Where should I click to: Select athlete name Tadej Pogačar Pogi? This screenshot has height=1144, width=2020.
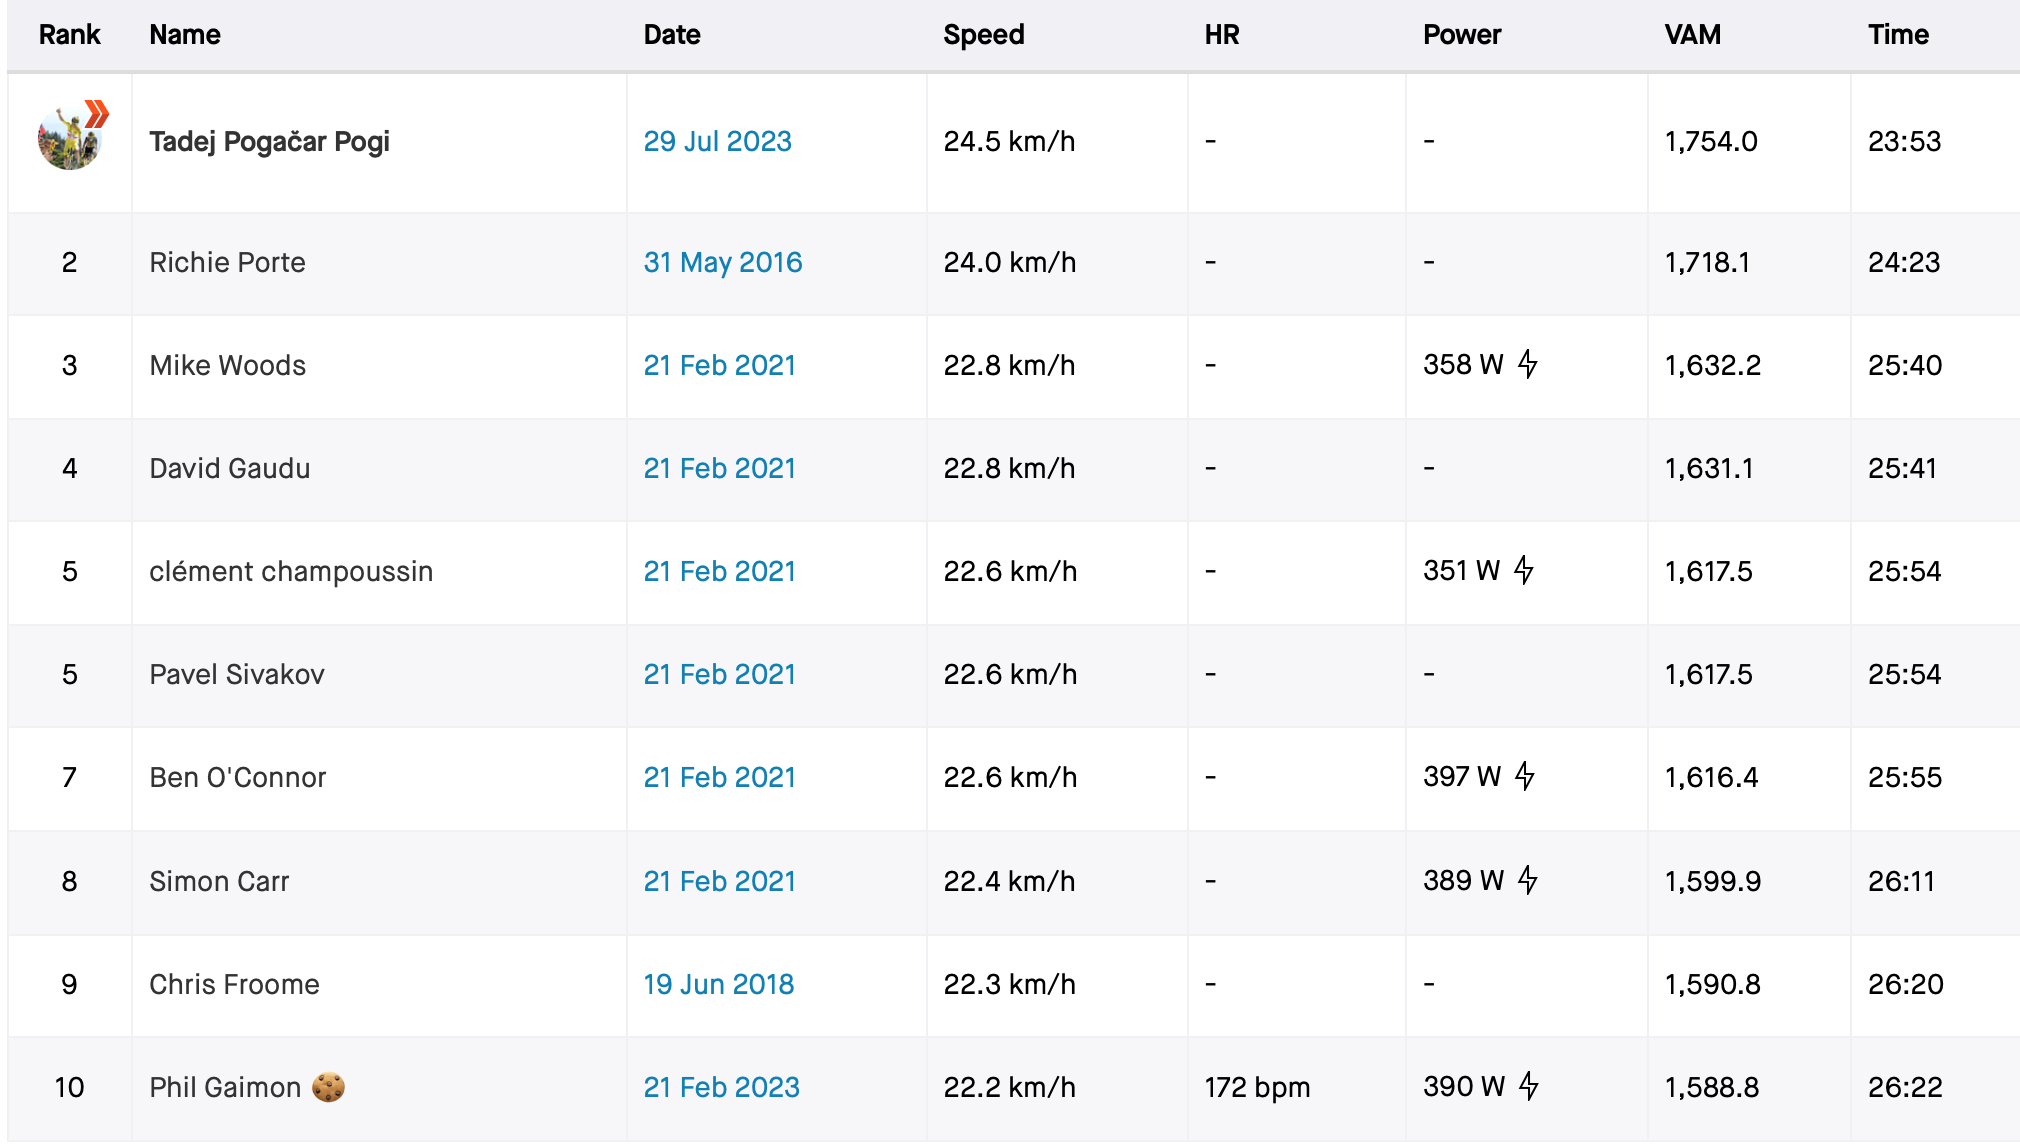[x=269, y=141]
